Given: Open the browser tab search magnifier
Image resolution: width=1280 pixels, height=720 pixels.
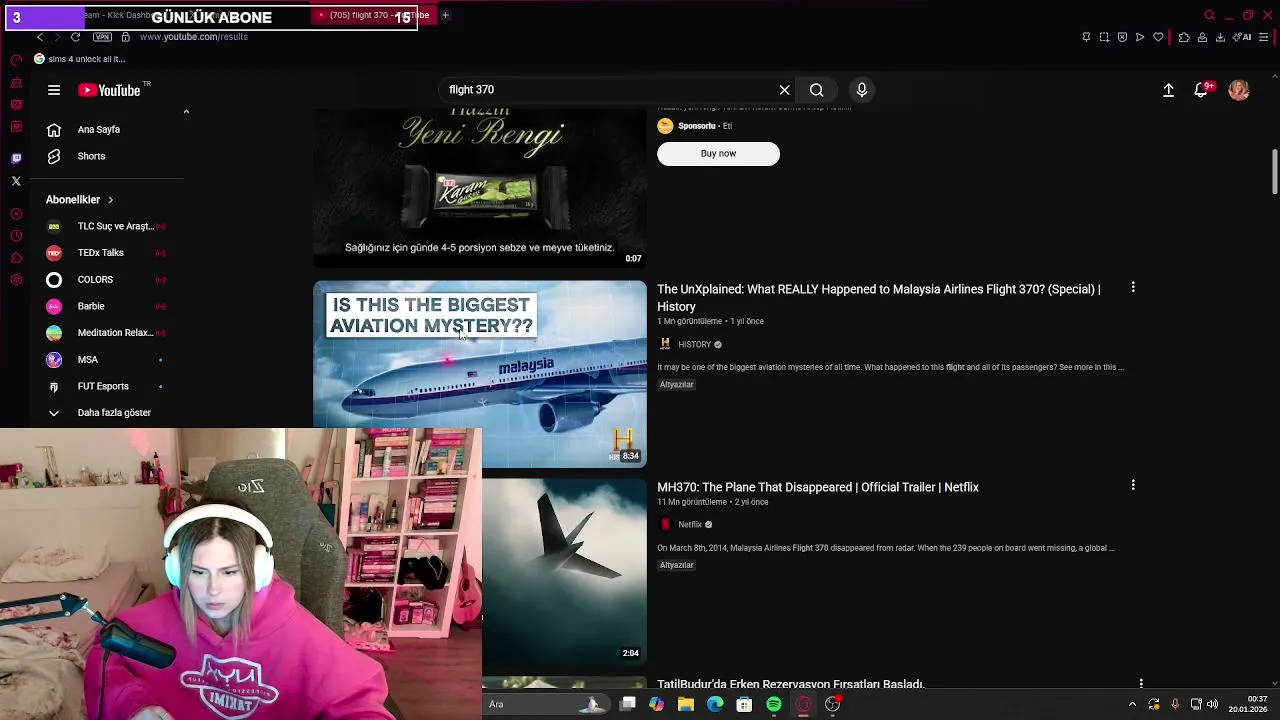Looking at the screenshot, I should point(1209,15).
